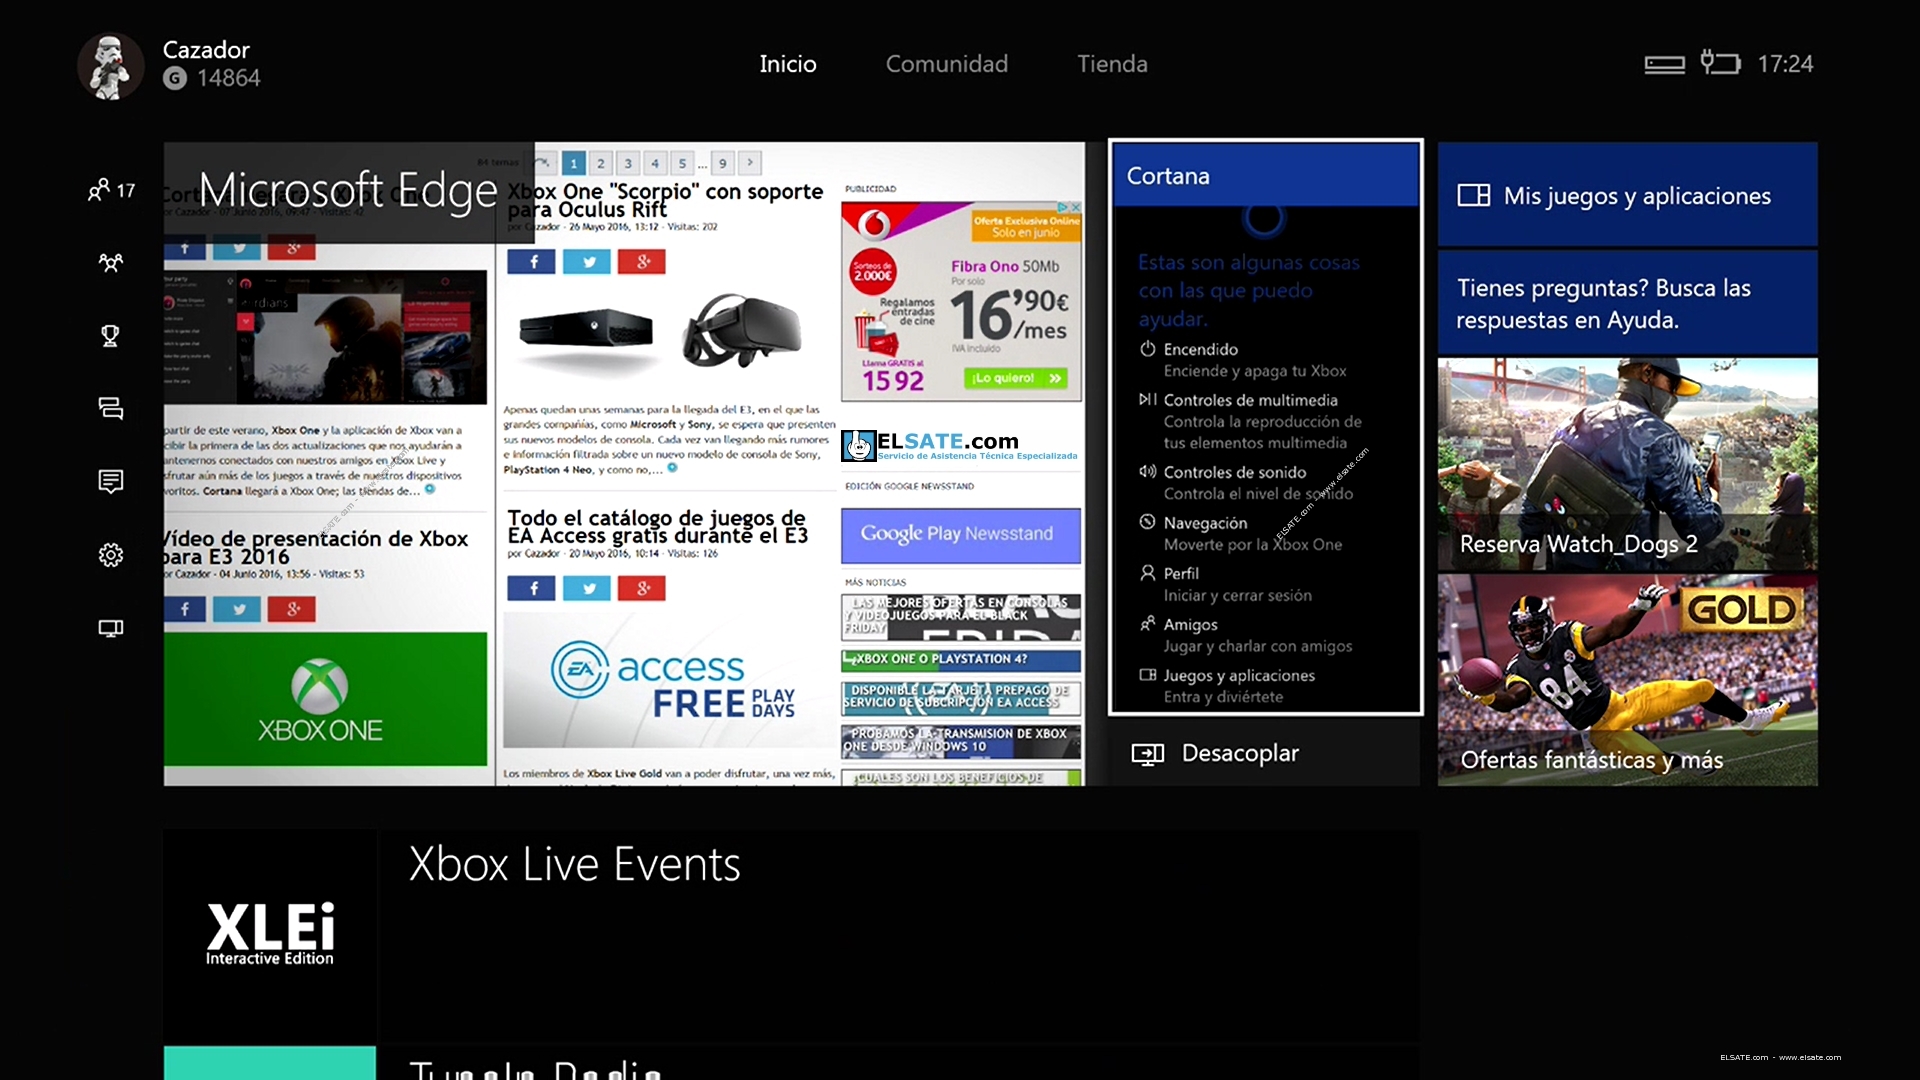Go to page 1 in pagination
This screenshot has width=1920, height=1080.
[573, 163]
